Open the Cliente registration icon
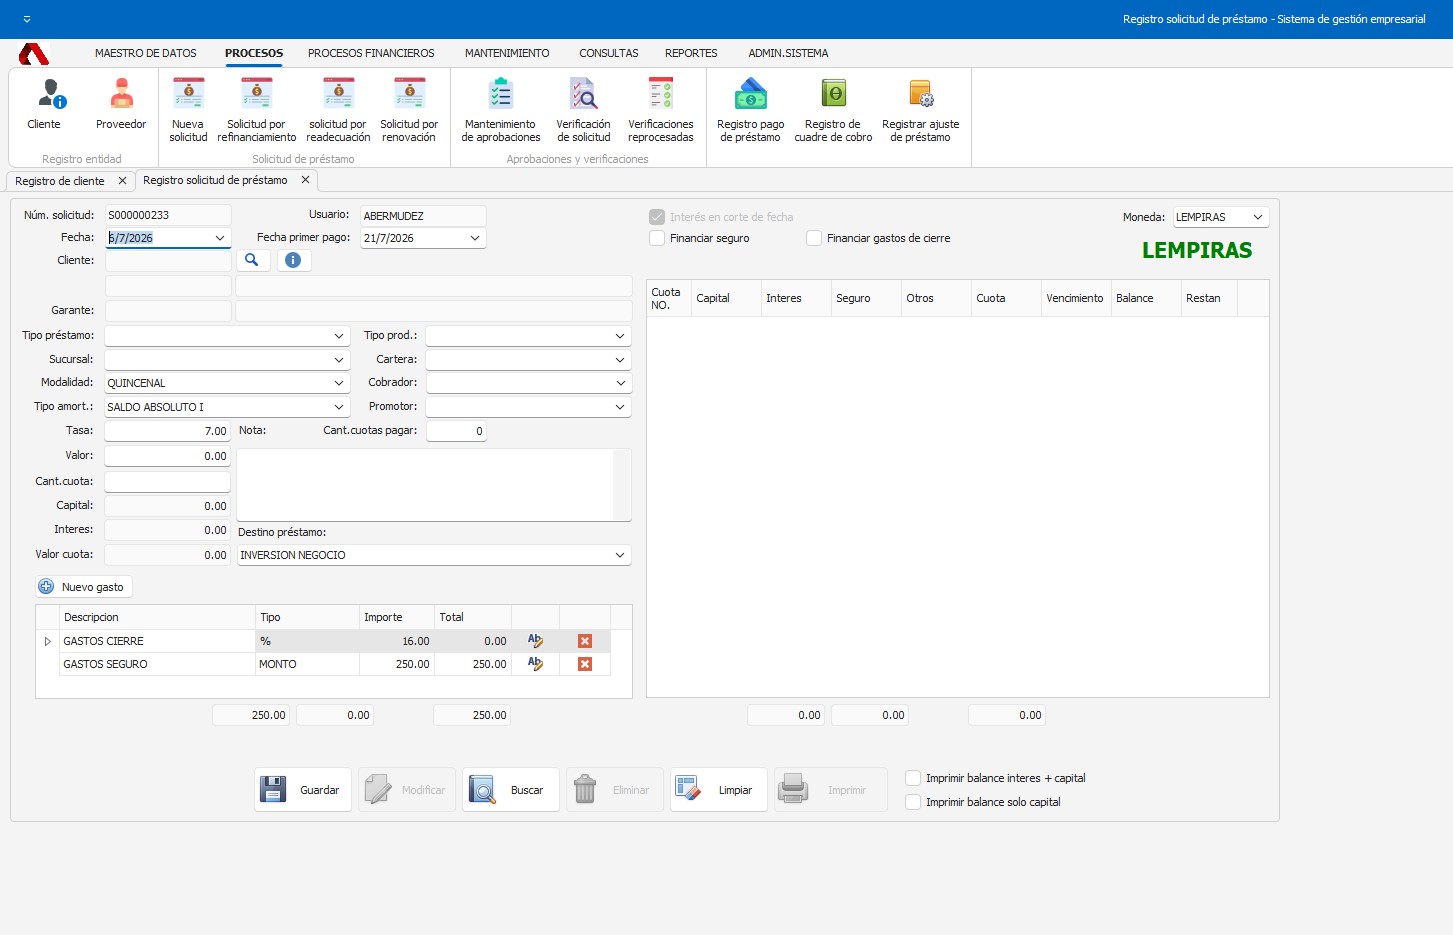1453x935 pixels. 44,105
